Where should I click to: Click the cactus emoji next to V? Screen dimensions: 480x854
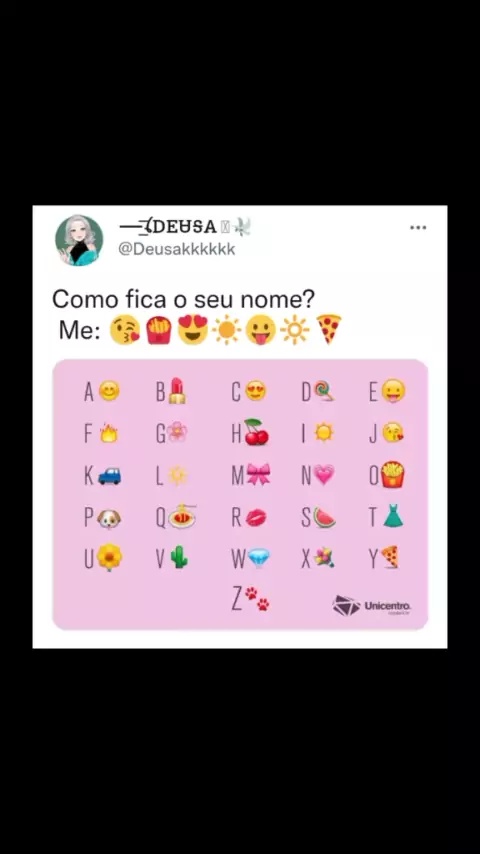179,558
